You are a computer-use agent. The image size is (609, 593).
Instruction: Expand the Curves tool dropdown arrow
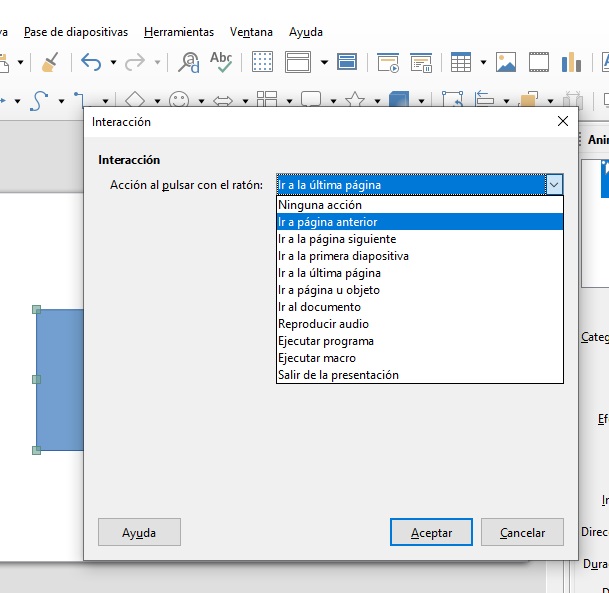click(61, 101)
